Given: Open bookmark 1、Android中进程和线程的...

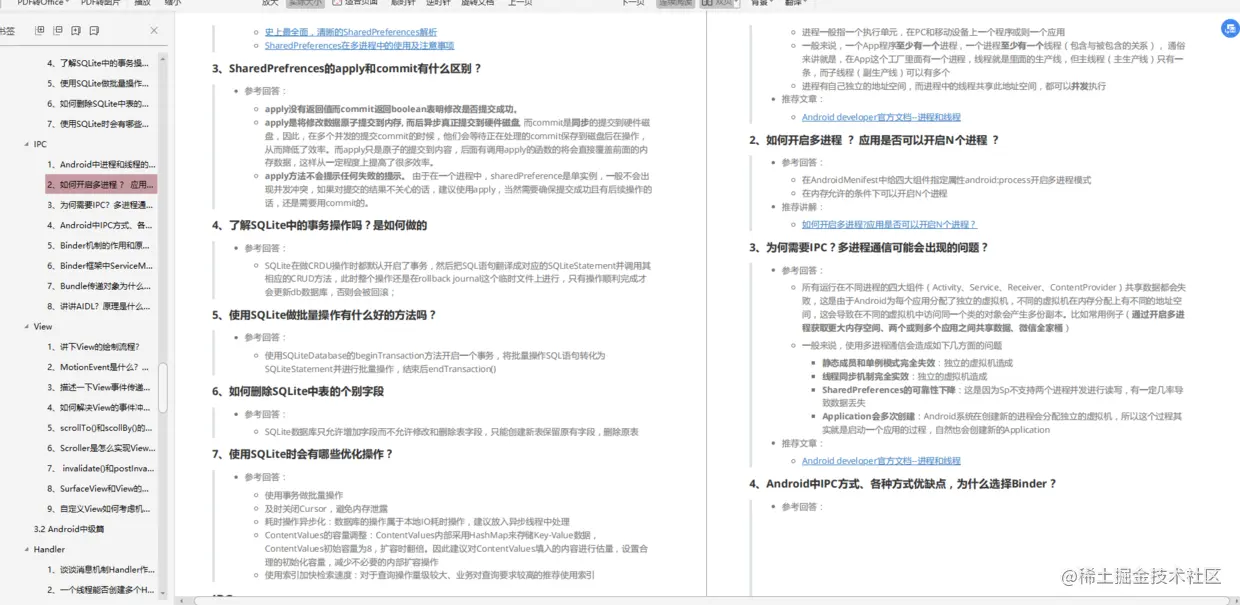Looking at the screenshot, I should (100, 164).
